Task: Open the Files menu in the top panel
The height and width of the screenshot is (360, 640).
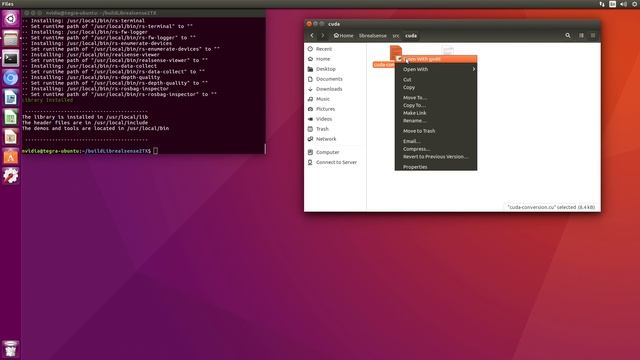Action: click(x=8, y=4)
